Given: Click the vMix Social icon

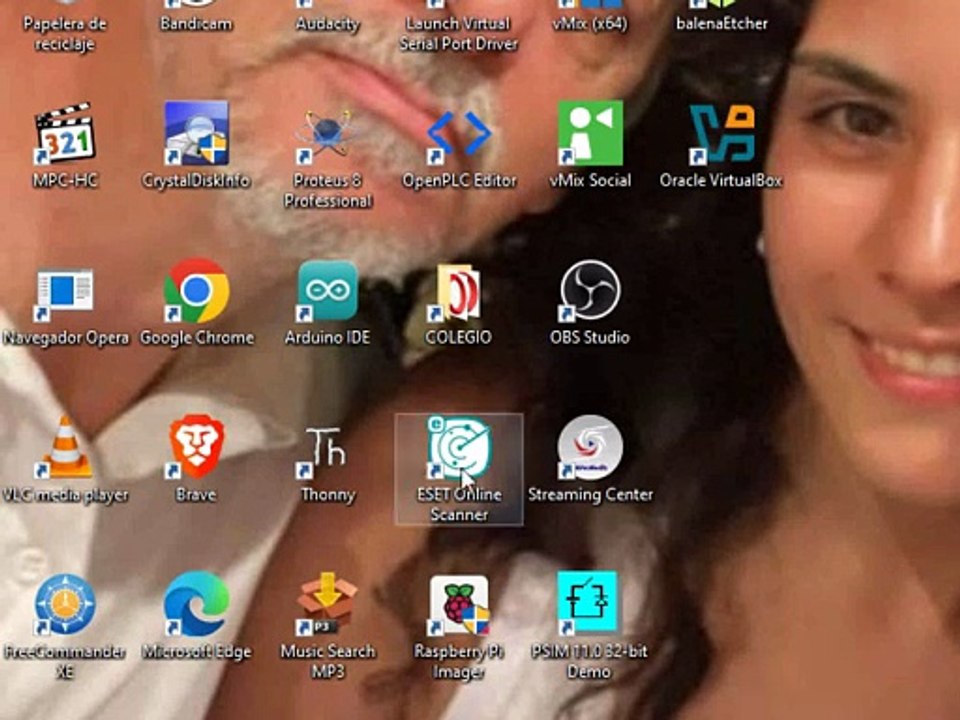Looking at the screenshot, I should [x=590, y=133].
